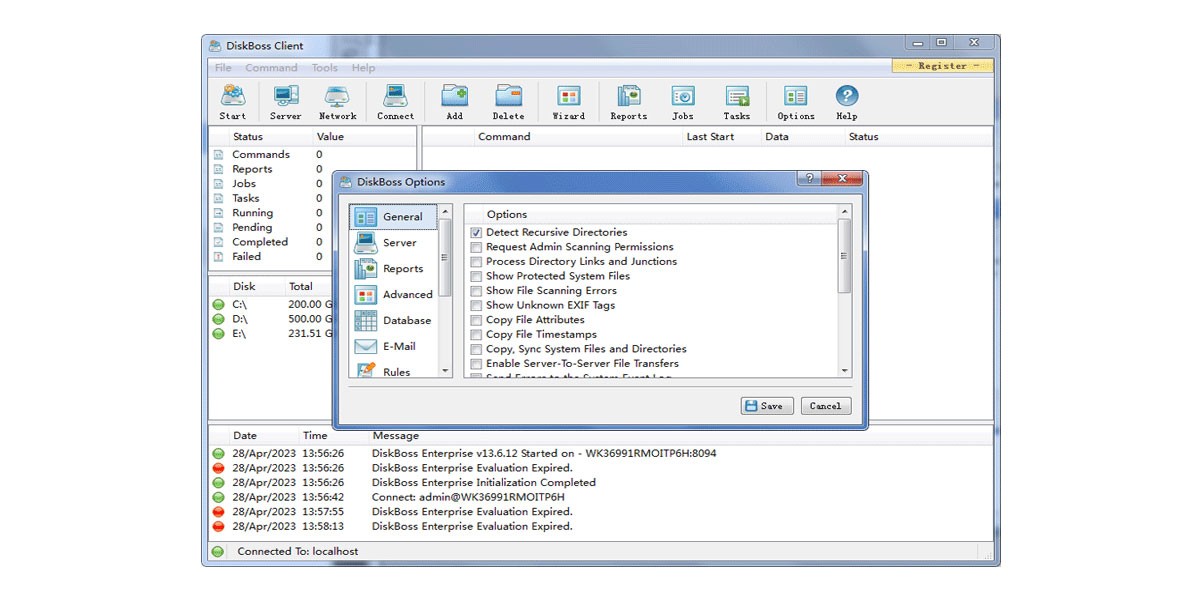Screen dimensions: 1200x600
Task: Click the green connection icon in the status bar
Action: click(x=217, y=552)
